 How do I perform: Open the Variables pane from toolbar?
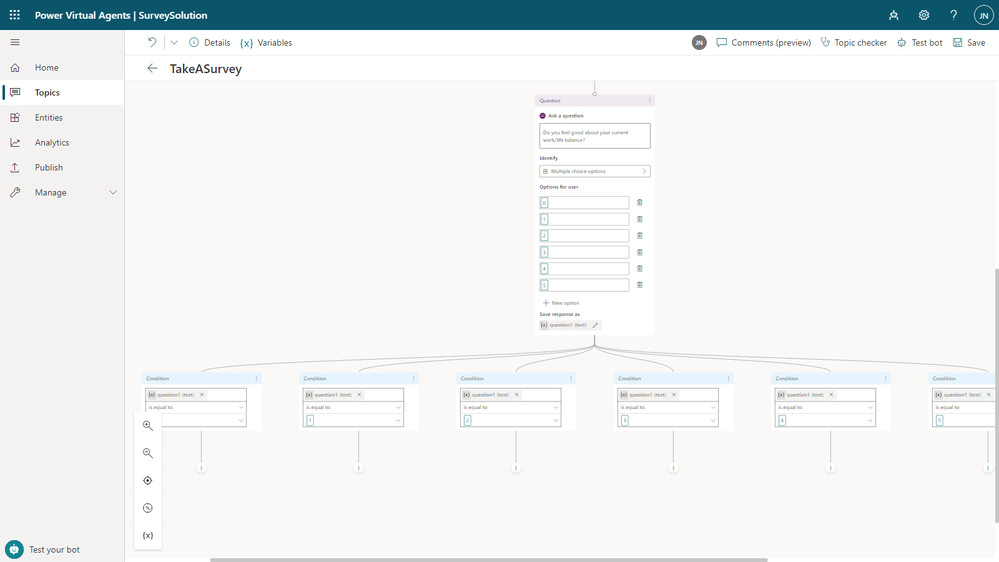[266, 43]
